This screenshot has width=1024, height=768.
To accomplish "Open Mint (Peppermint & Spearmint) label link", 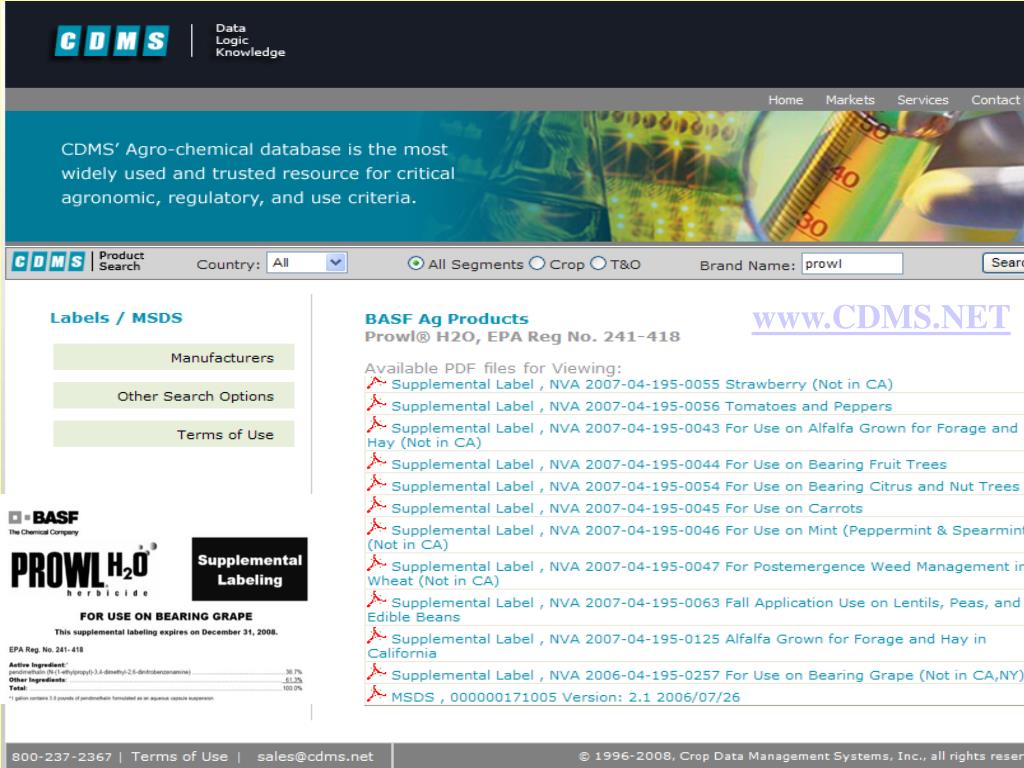I will coord(695,537).
